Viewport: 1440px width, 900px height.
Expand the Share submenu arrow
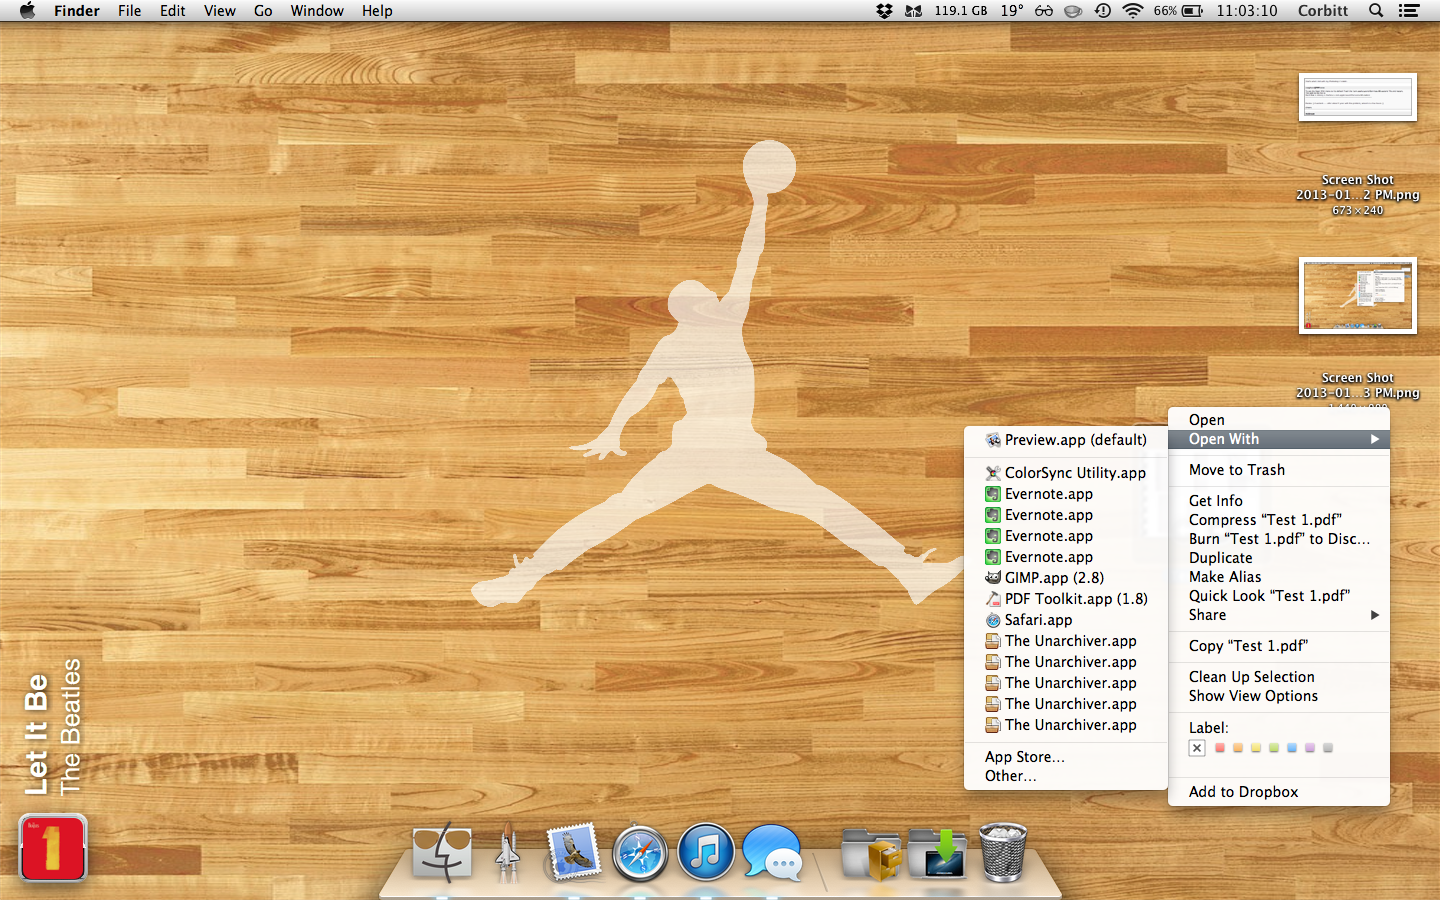click(1375, 615)
